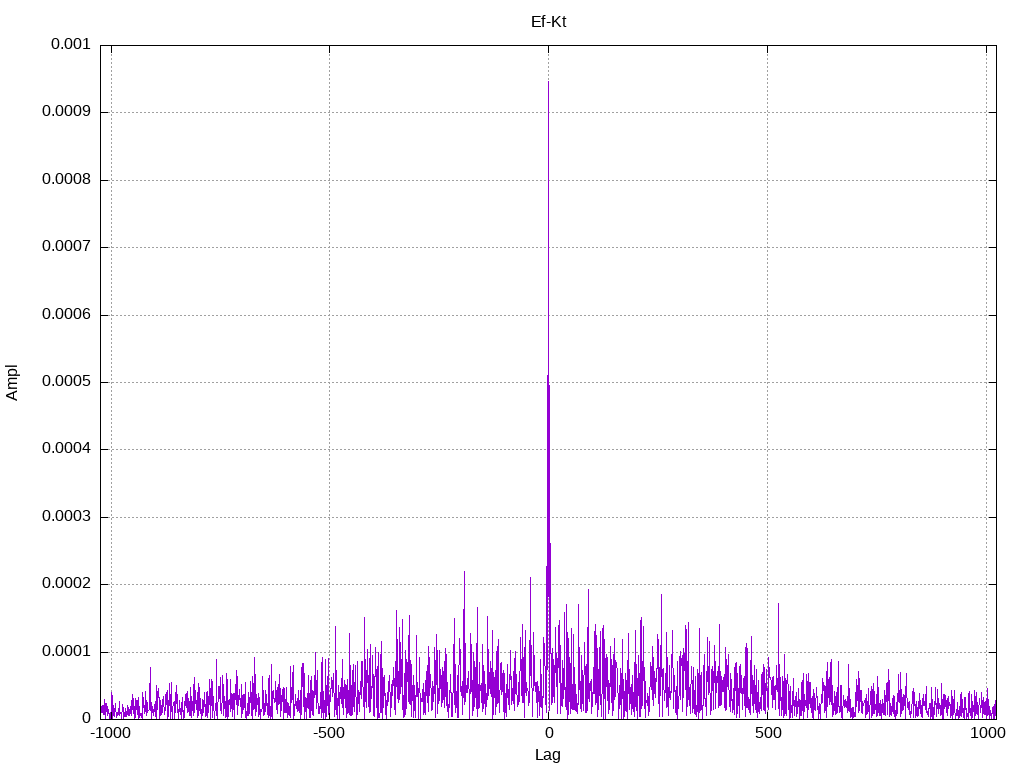1024x768 pixels.
Task: Click the 0.0007 y-axis tick label
Action: 66,247
